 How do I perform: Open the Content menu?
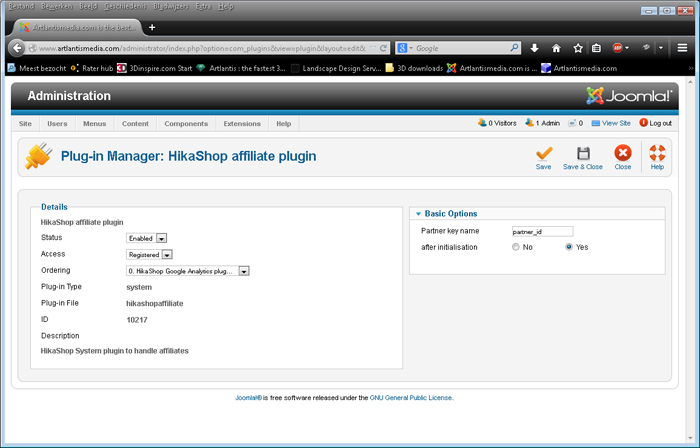(x=135, y=124)
